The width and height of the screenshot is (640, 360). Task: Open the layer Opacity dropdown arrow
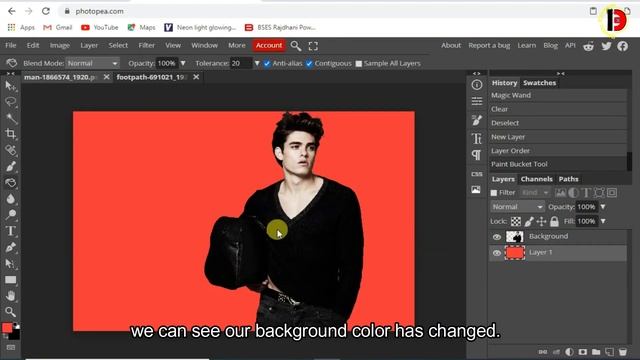click(x=603, y=207)
